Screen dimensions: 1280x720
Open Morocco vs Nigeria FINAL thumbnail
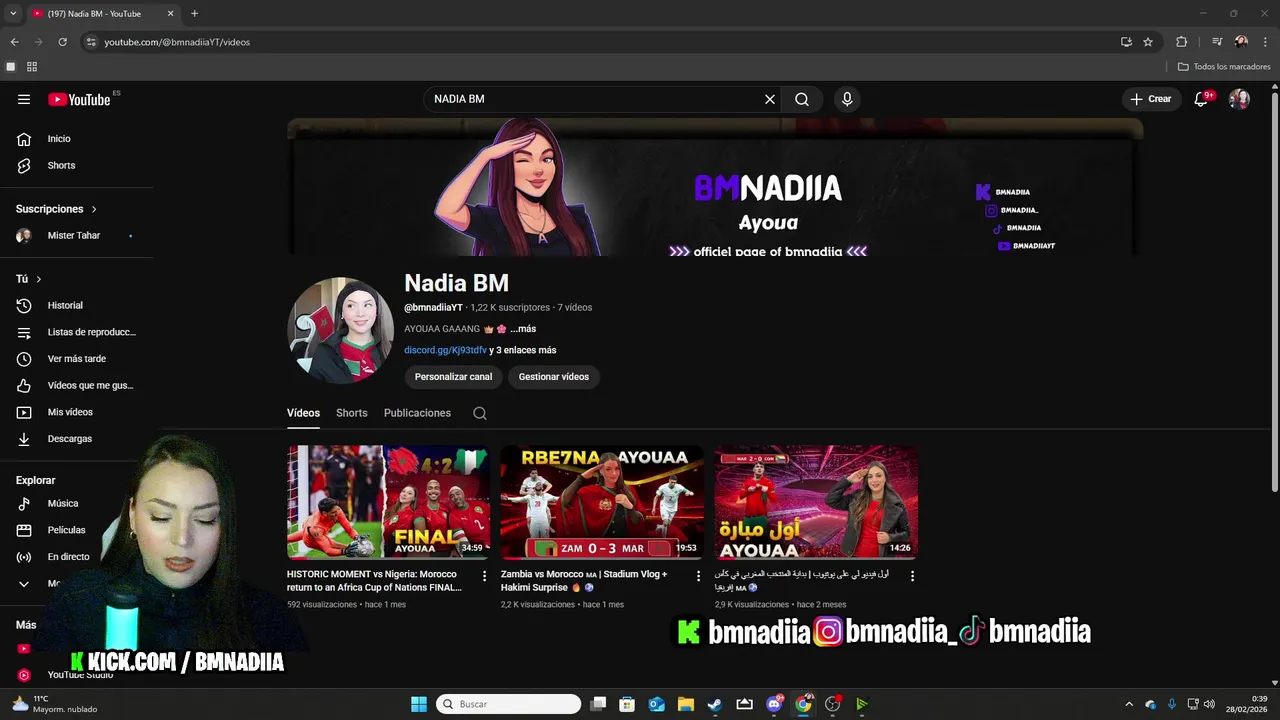click(389, 502)
